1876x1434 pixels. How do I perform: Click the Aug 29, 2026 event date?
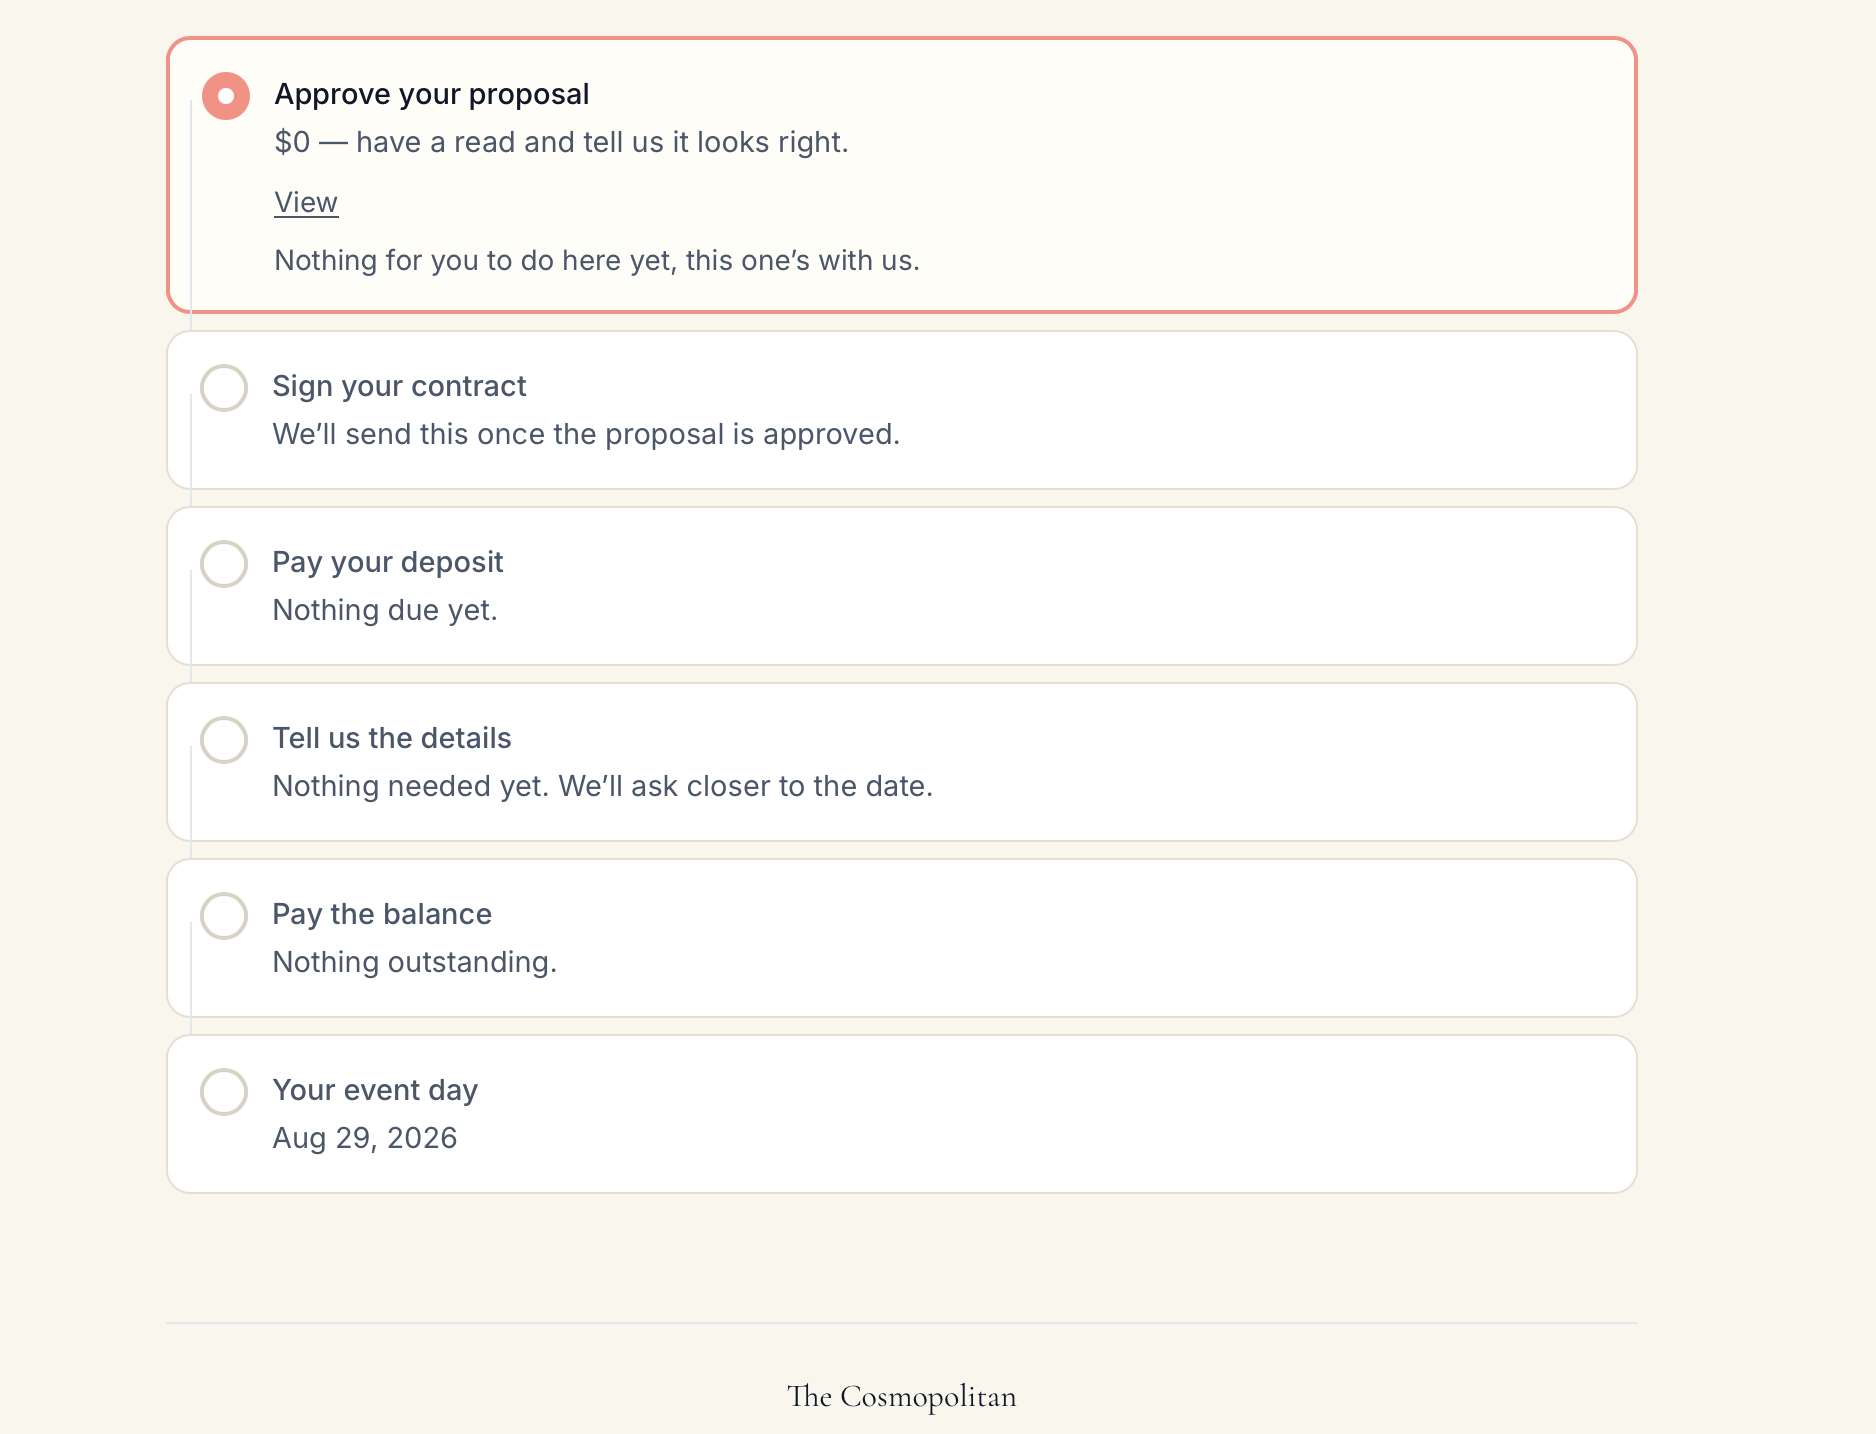(365, 1138)
